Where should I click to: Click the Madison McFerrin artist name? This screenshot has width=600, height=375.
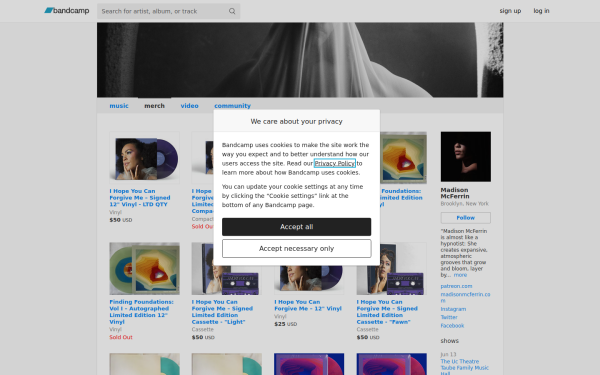tap(455, 193)
